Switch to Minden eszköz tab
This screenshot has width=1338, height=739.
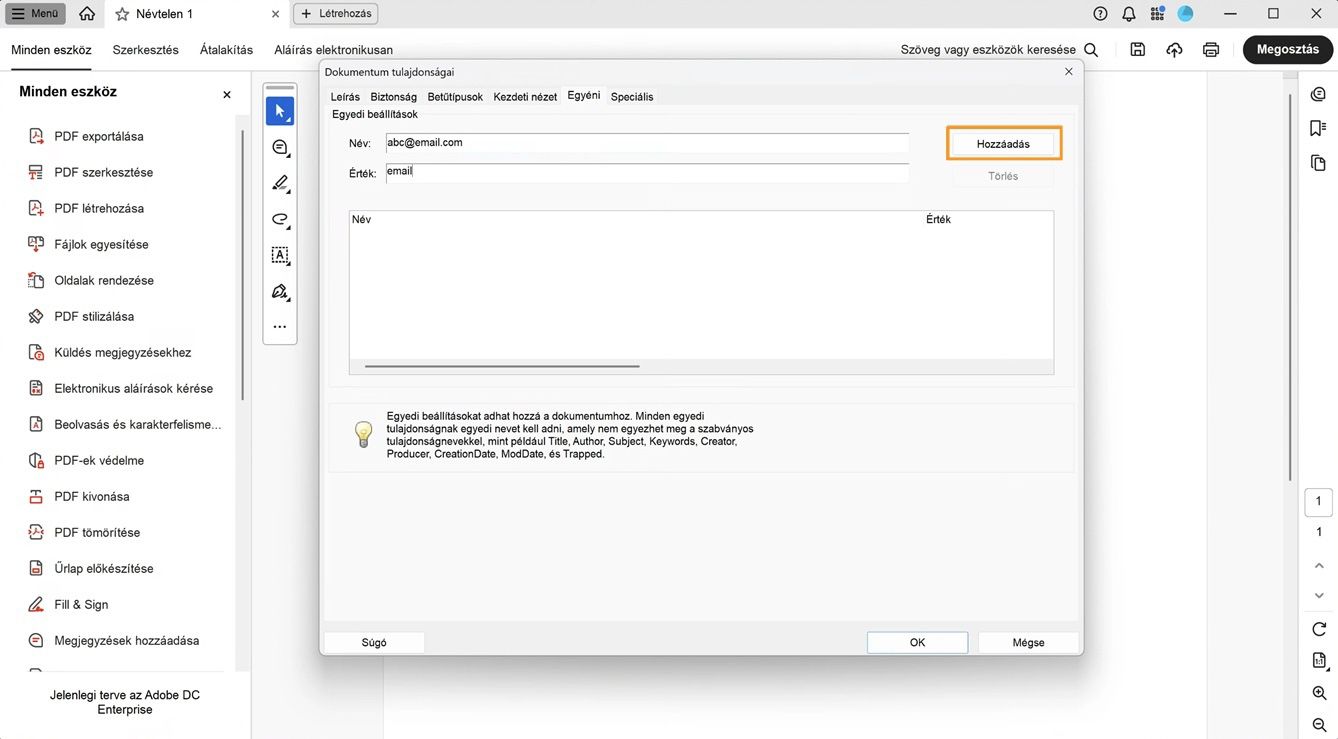51,50
